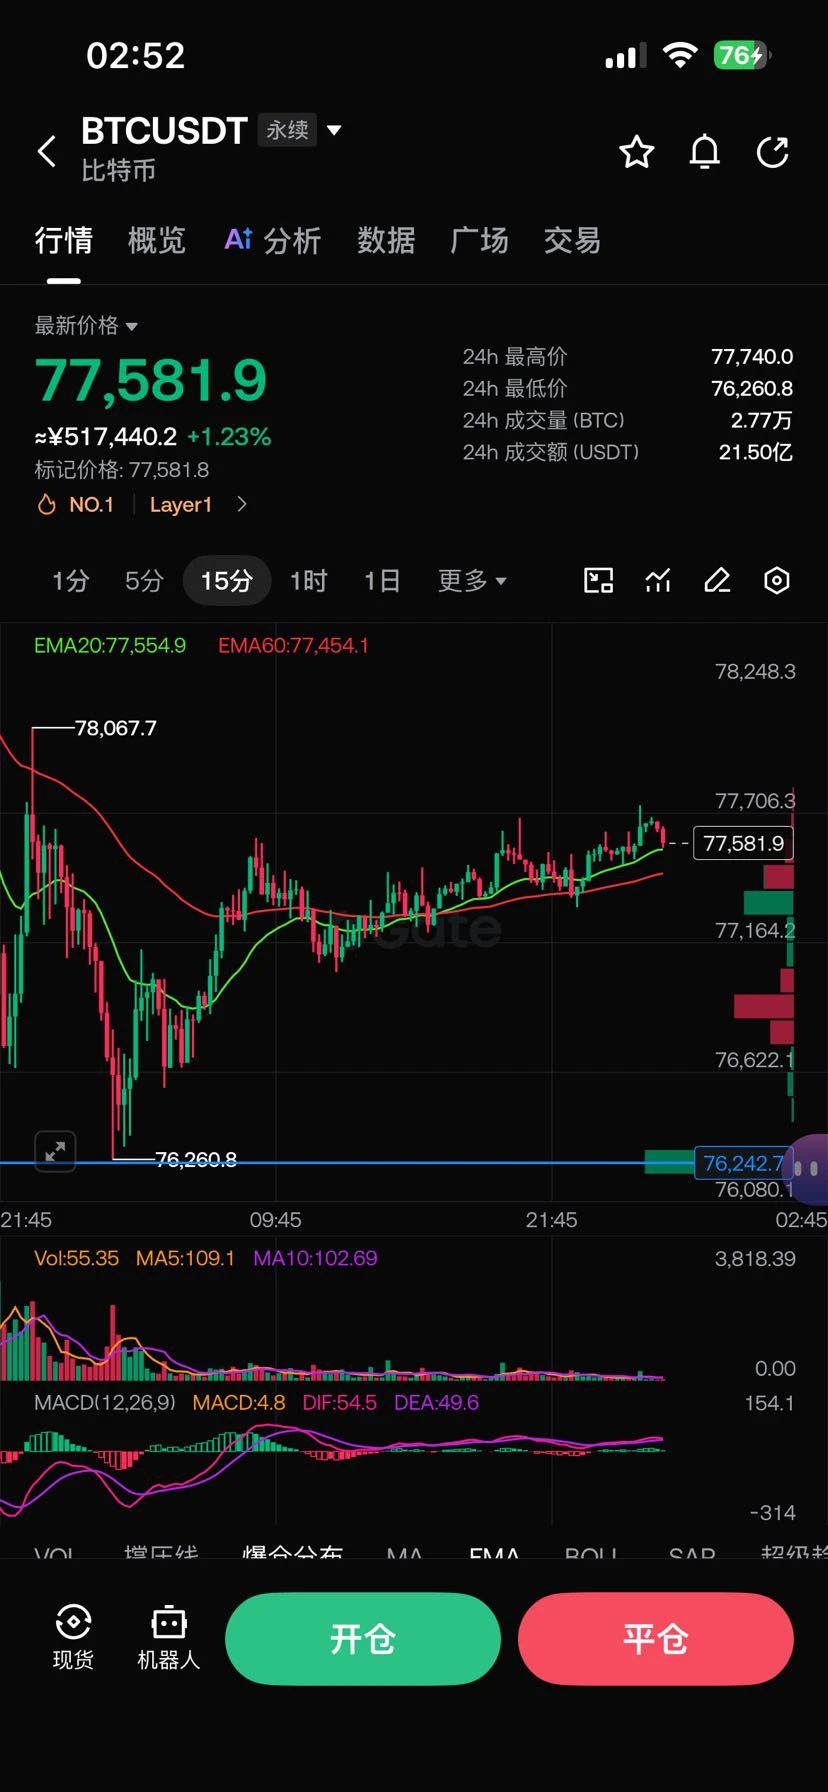Select the 1日 timeframe
Viewport: 828px width, 1792px height.
pos(382,581)
